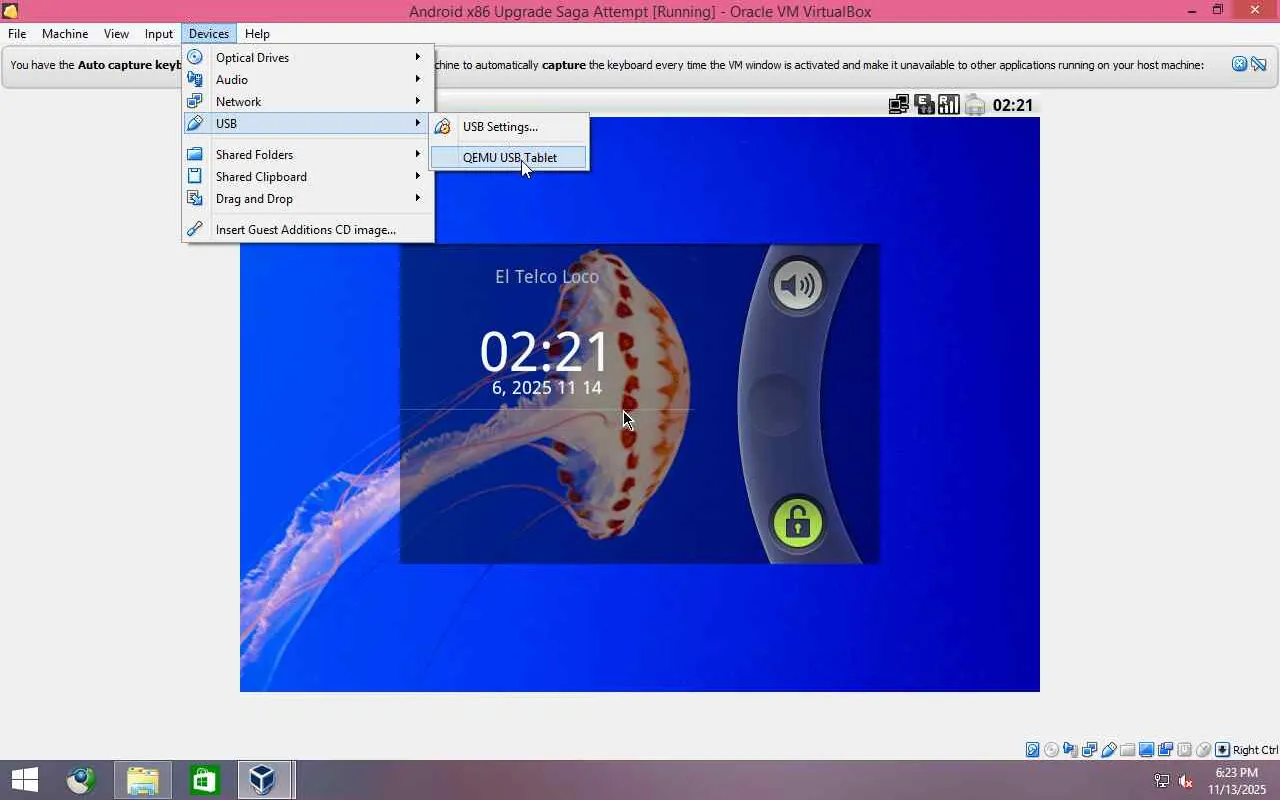
Task: Click the USB status bar indicator
Action: tap(1108, 750)
